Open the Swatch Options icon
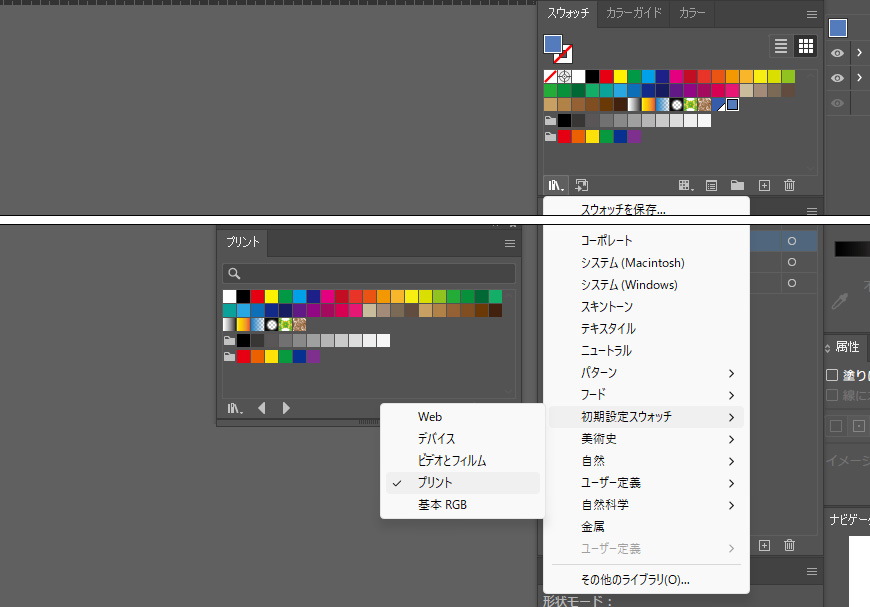 point(711,185)
